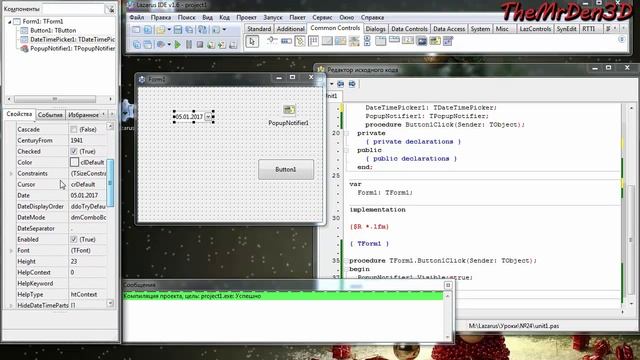Click the object inspector vertical scrollbar

coord(110,183)
